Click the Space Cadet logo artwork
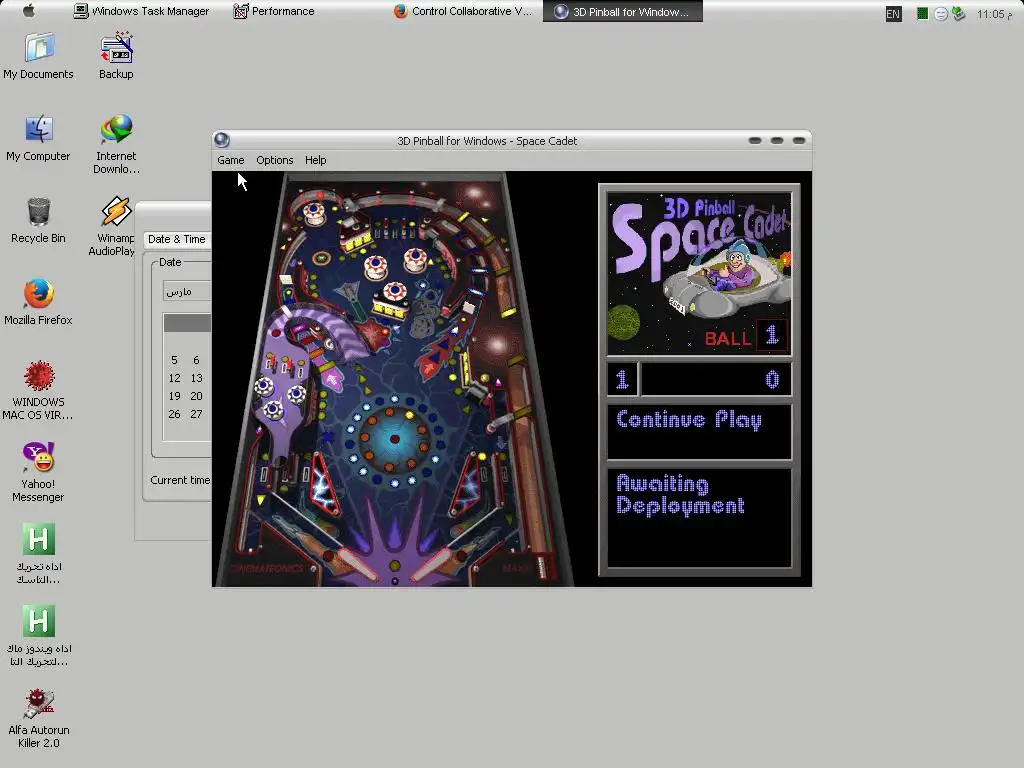Image resolution: width=1024 pixels, height=768 pixels. 699,274
